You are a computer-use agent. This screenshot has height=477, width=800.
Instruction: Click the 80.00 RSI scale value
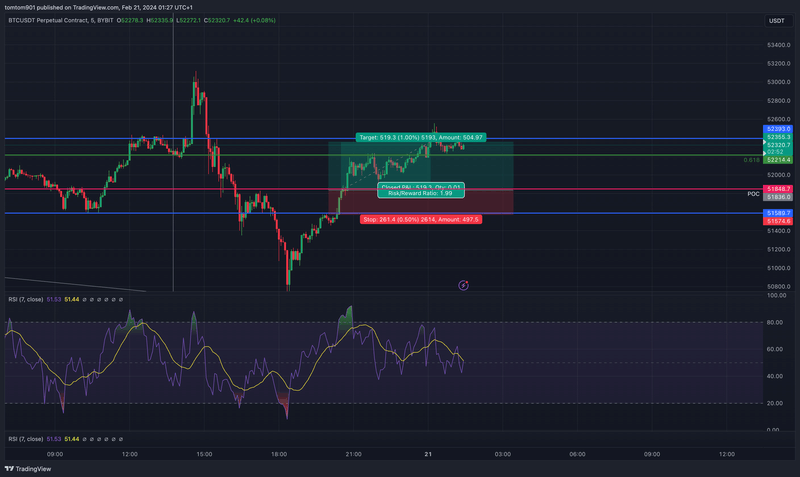(x=774, y=322)
